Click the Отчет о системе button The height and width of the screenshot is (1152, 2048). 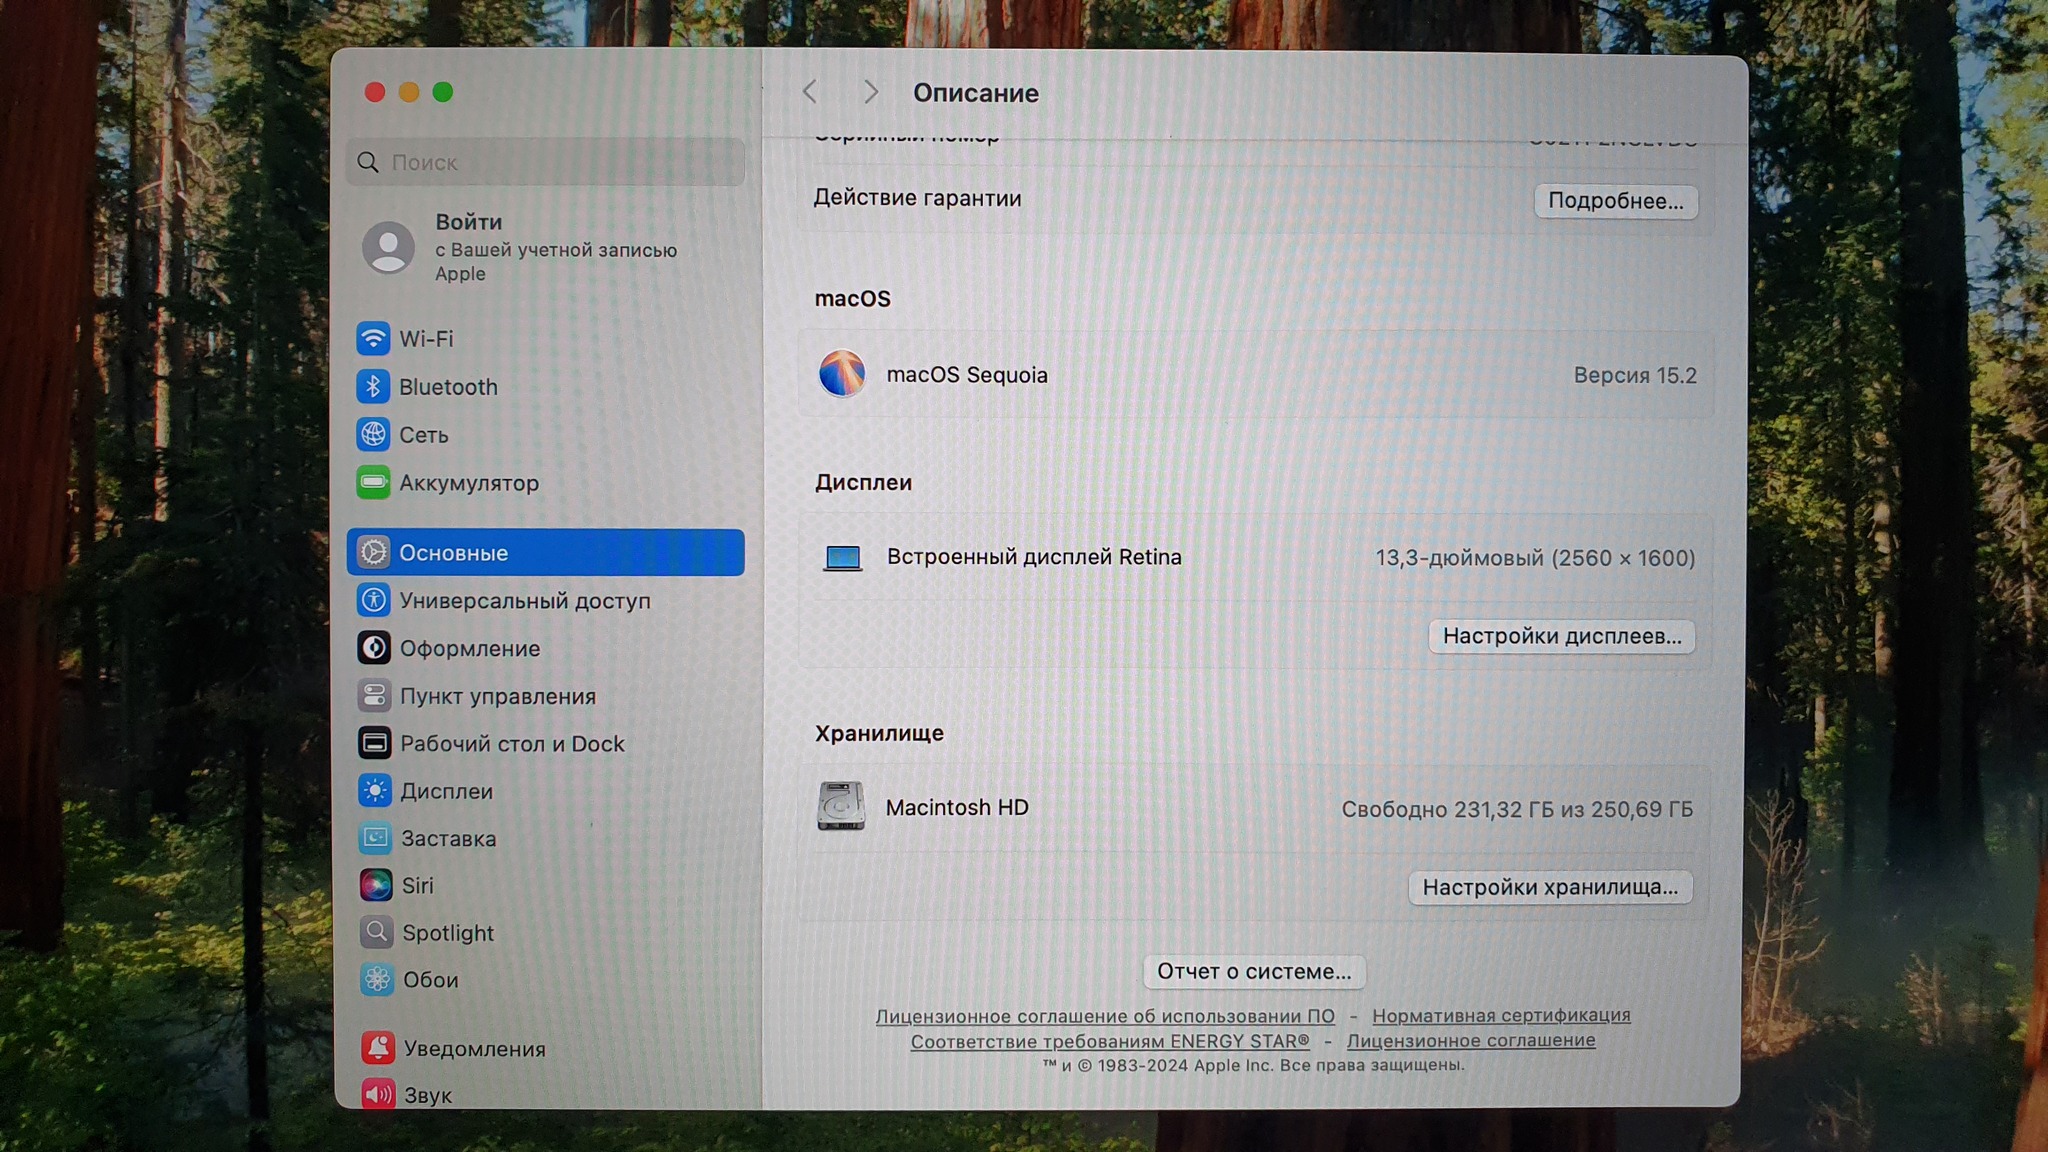(1253, 971)
